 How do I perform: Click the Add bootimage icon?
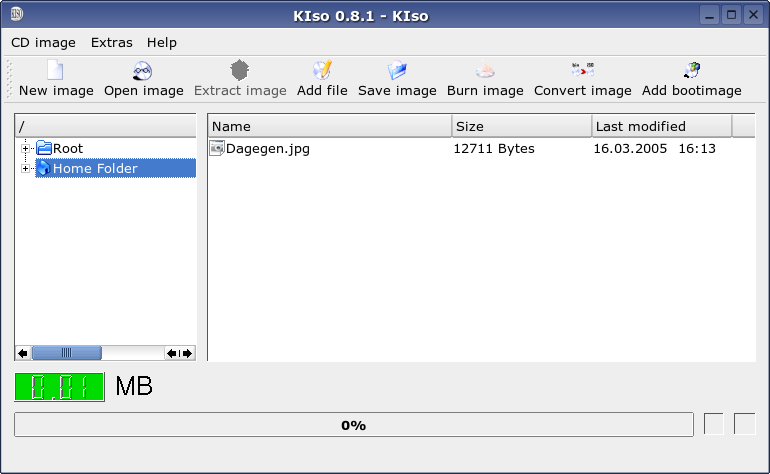[x=691, y=70]
